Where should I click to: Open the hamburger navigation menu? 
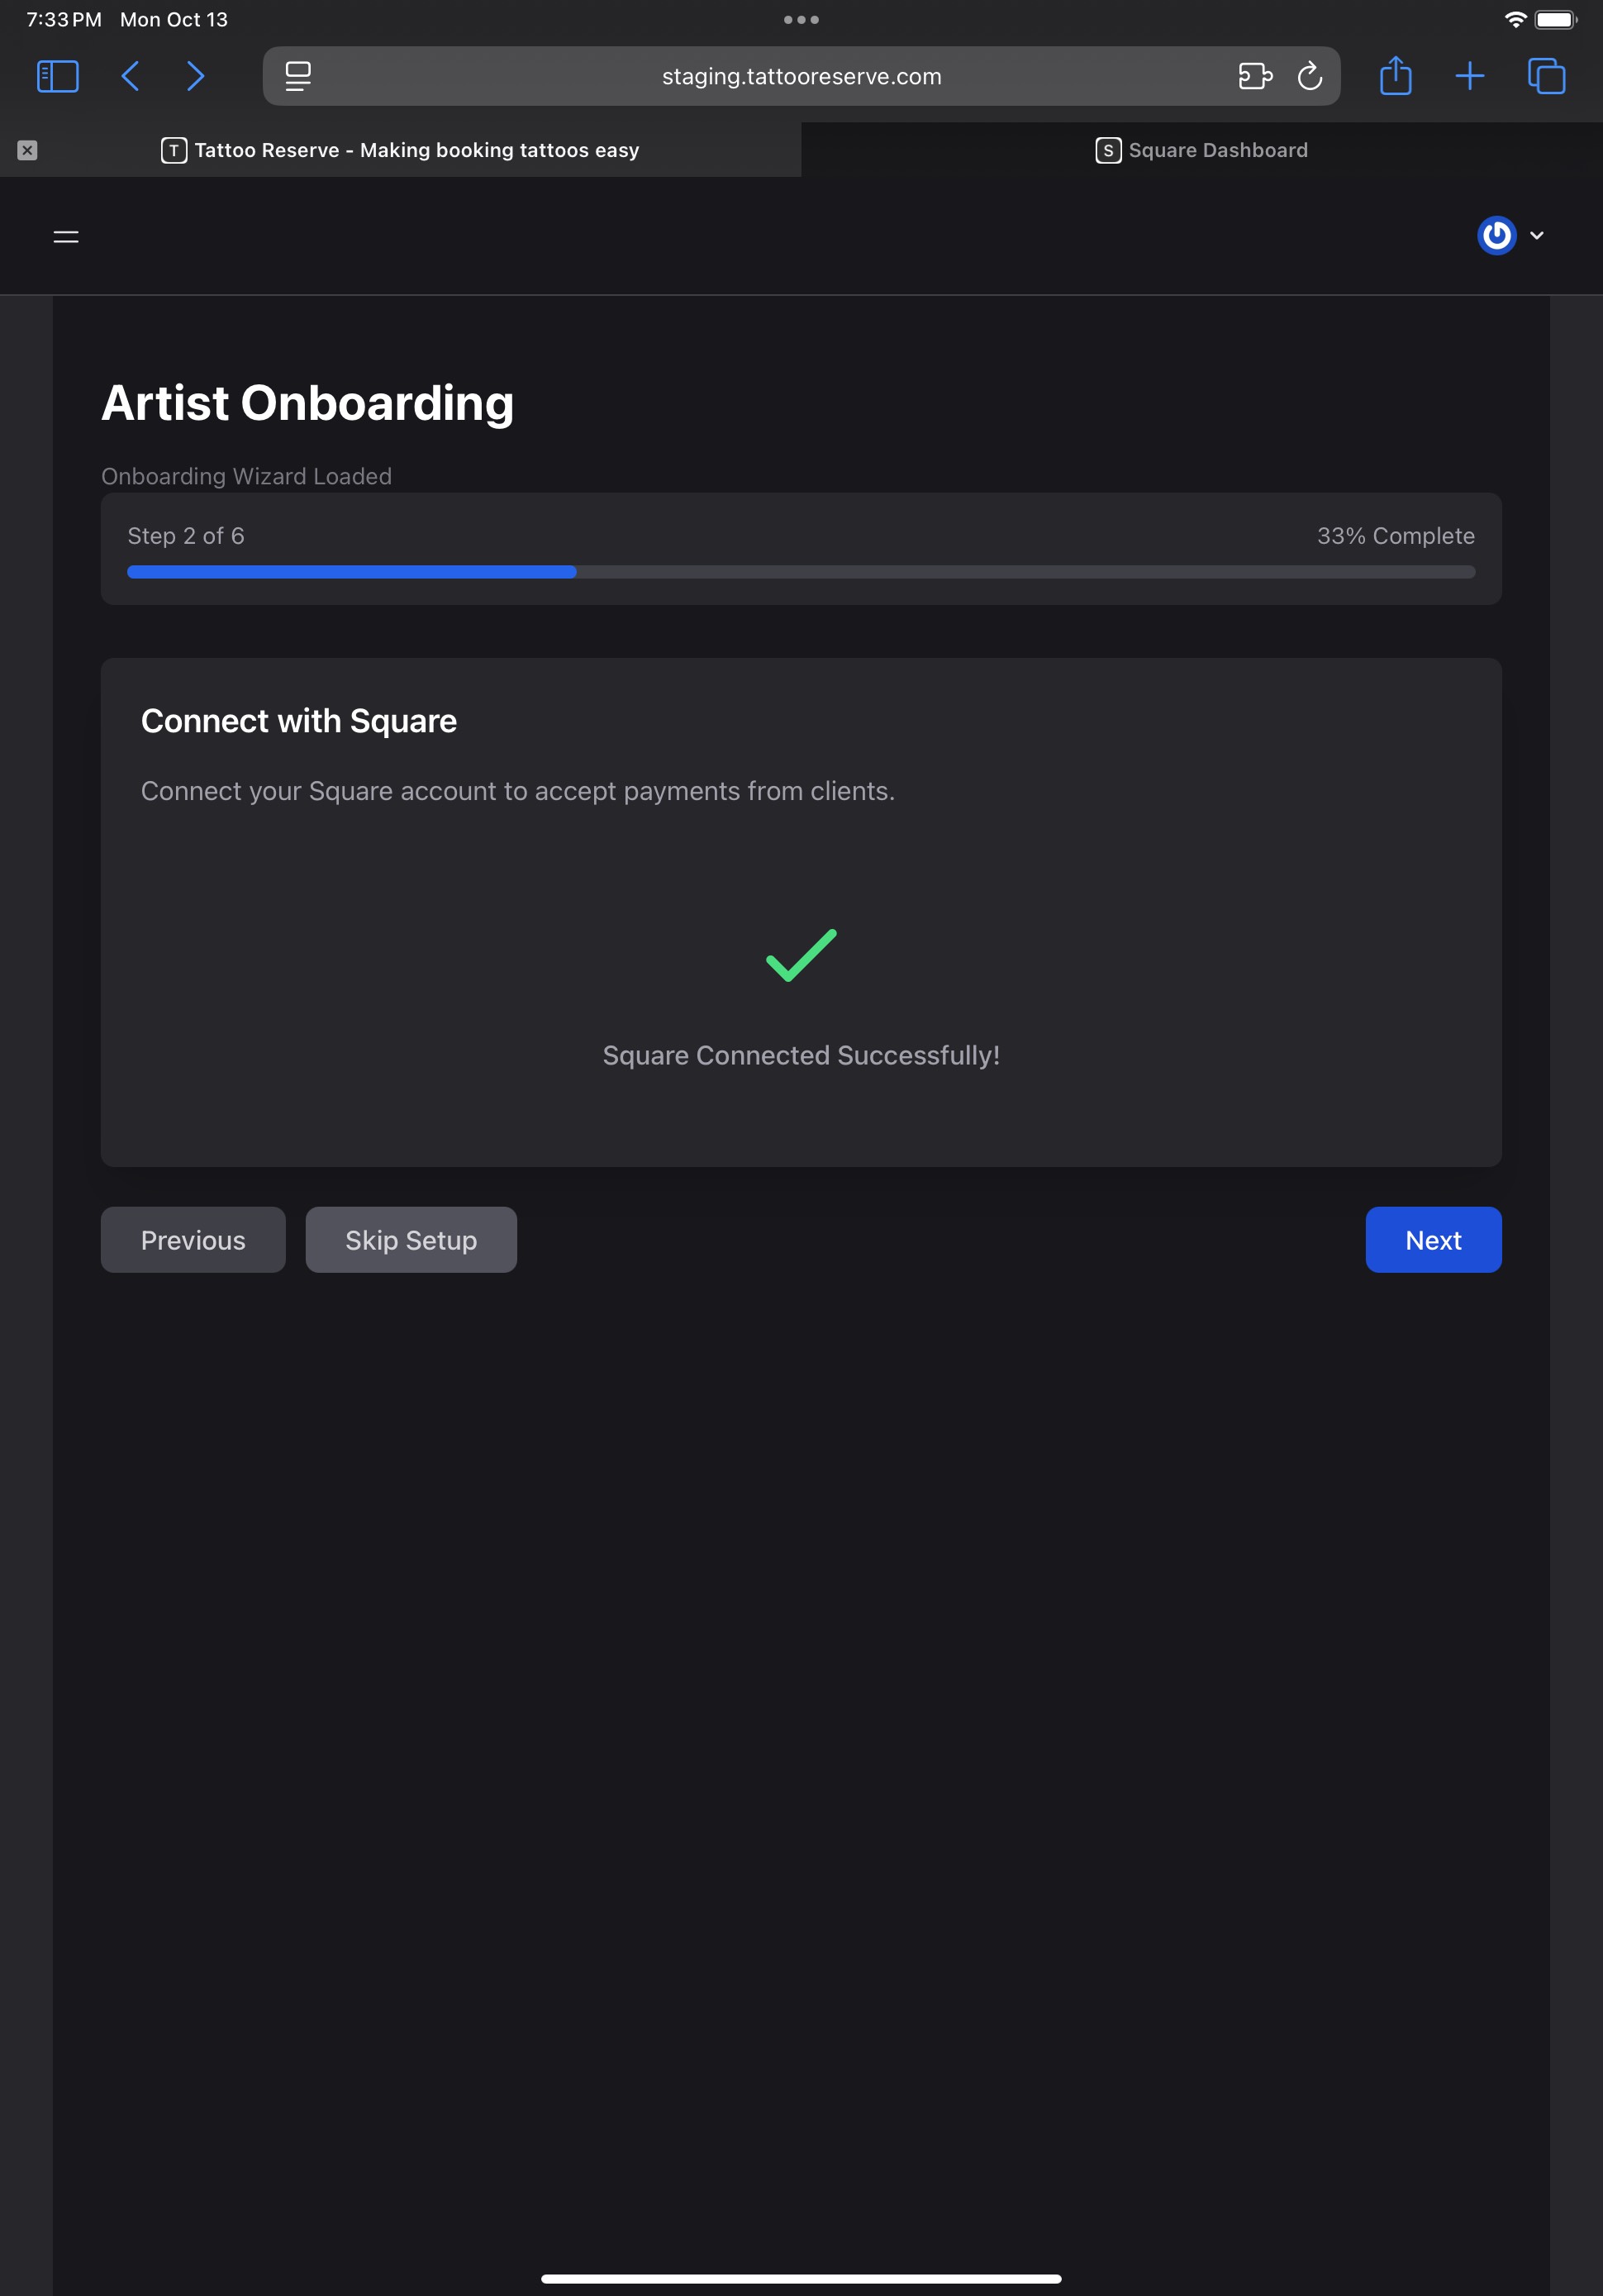click(66, 237)
